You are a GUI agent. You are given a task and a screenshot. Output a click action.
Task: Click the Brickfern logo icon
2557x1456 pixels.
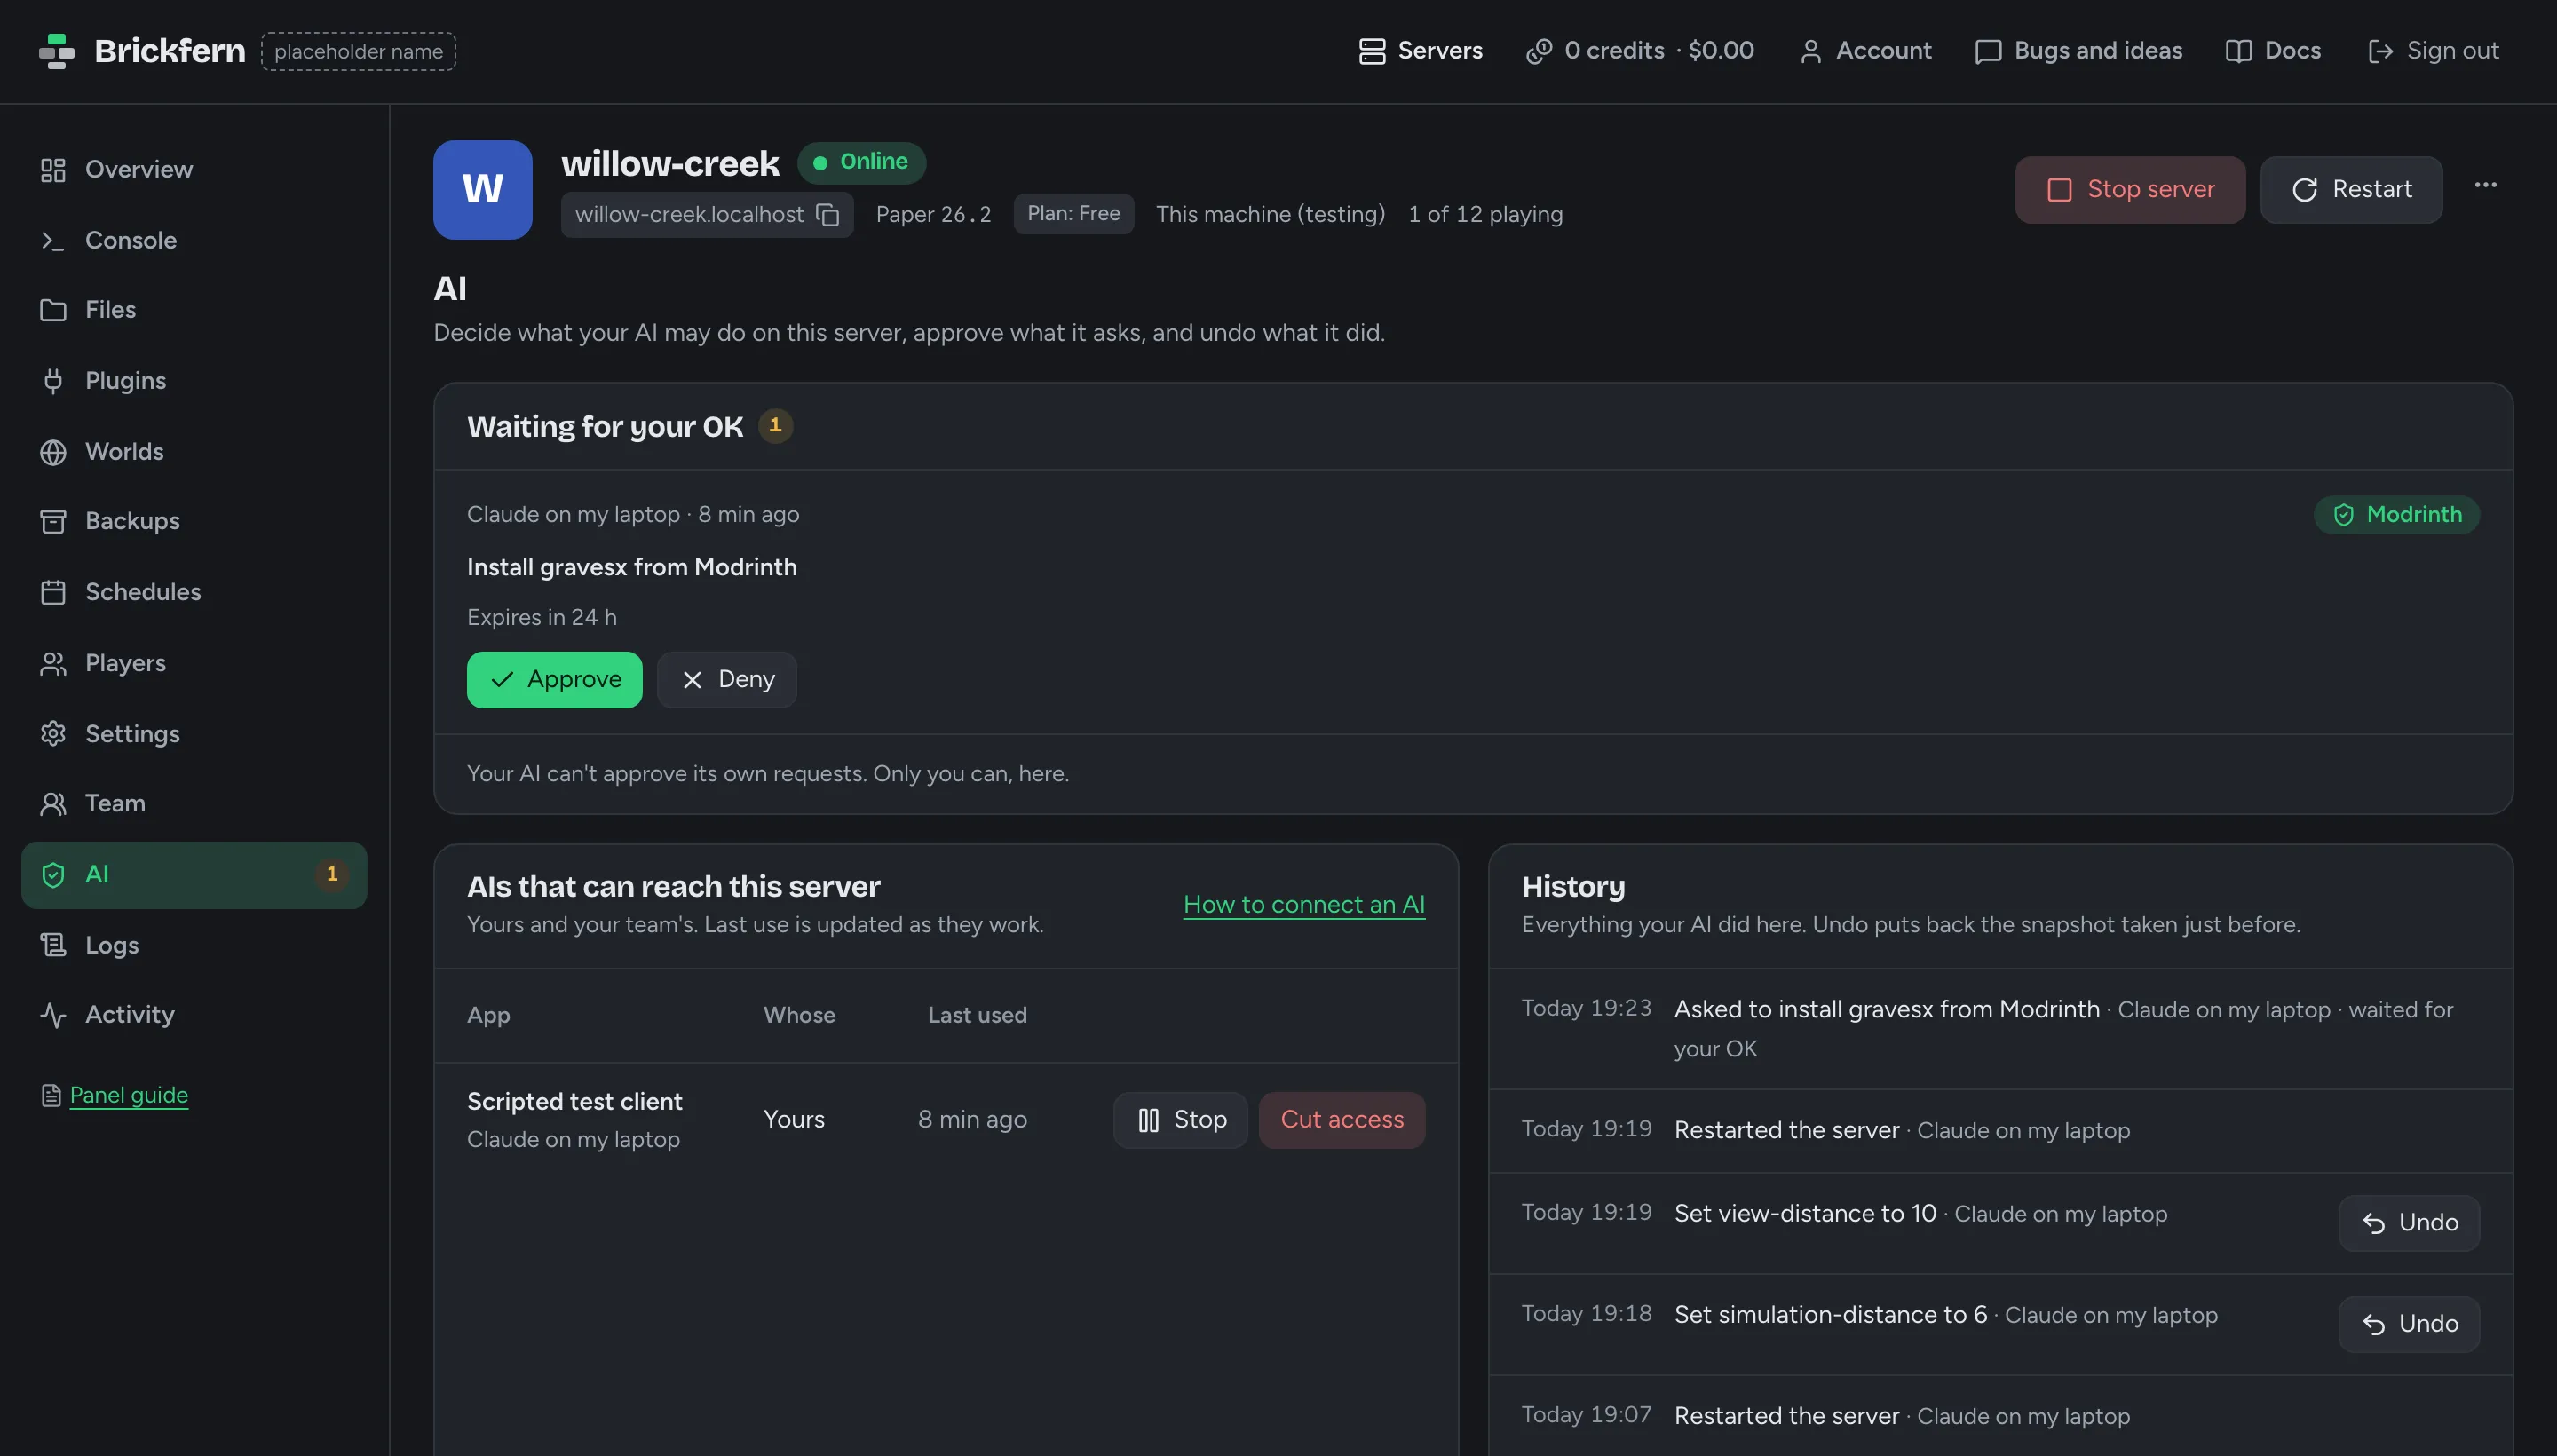tap(57, 51)
